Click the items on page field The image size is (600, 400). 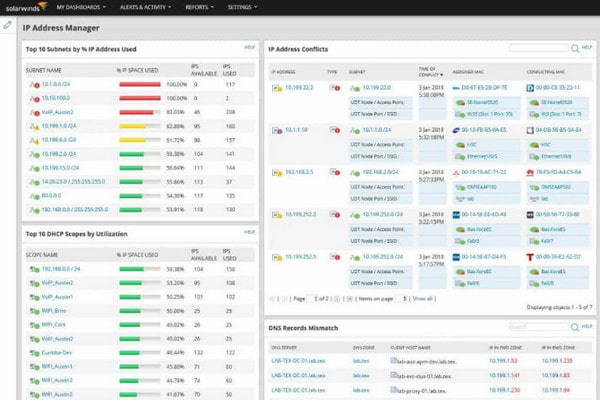point(401,299)
